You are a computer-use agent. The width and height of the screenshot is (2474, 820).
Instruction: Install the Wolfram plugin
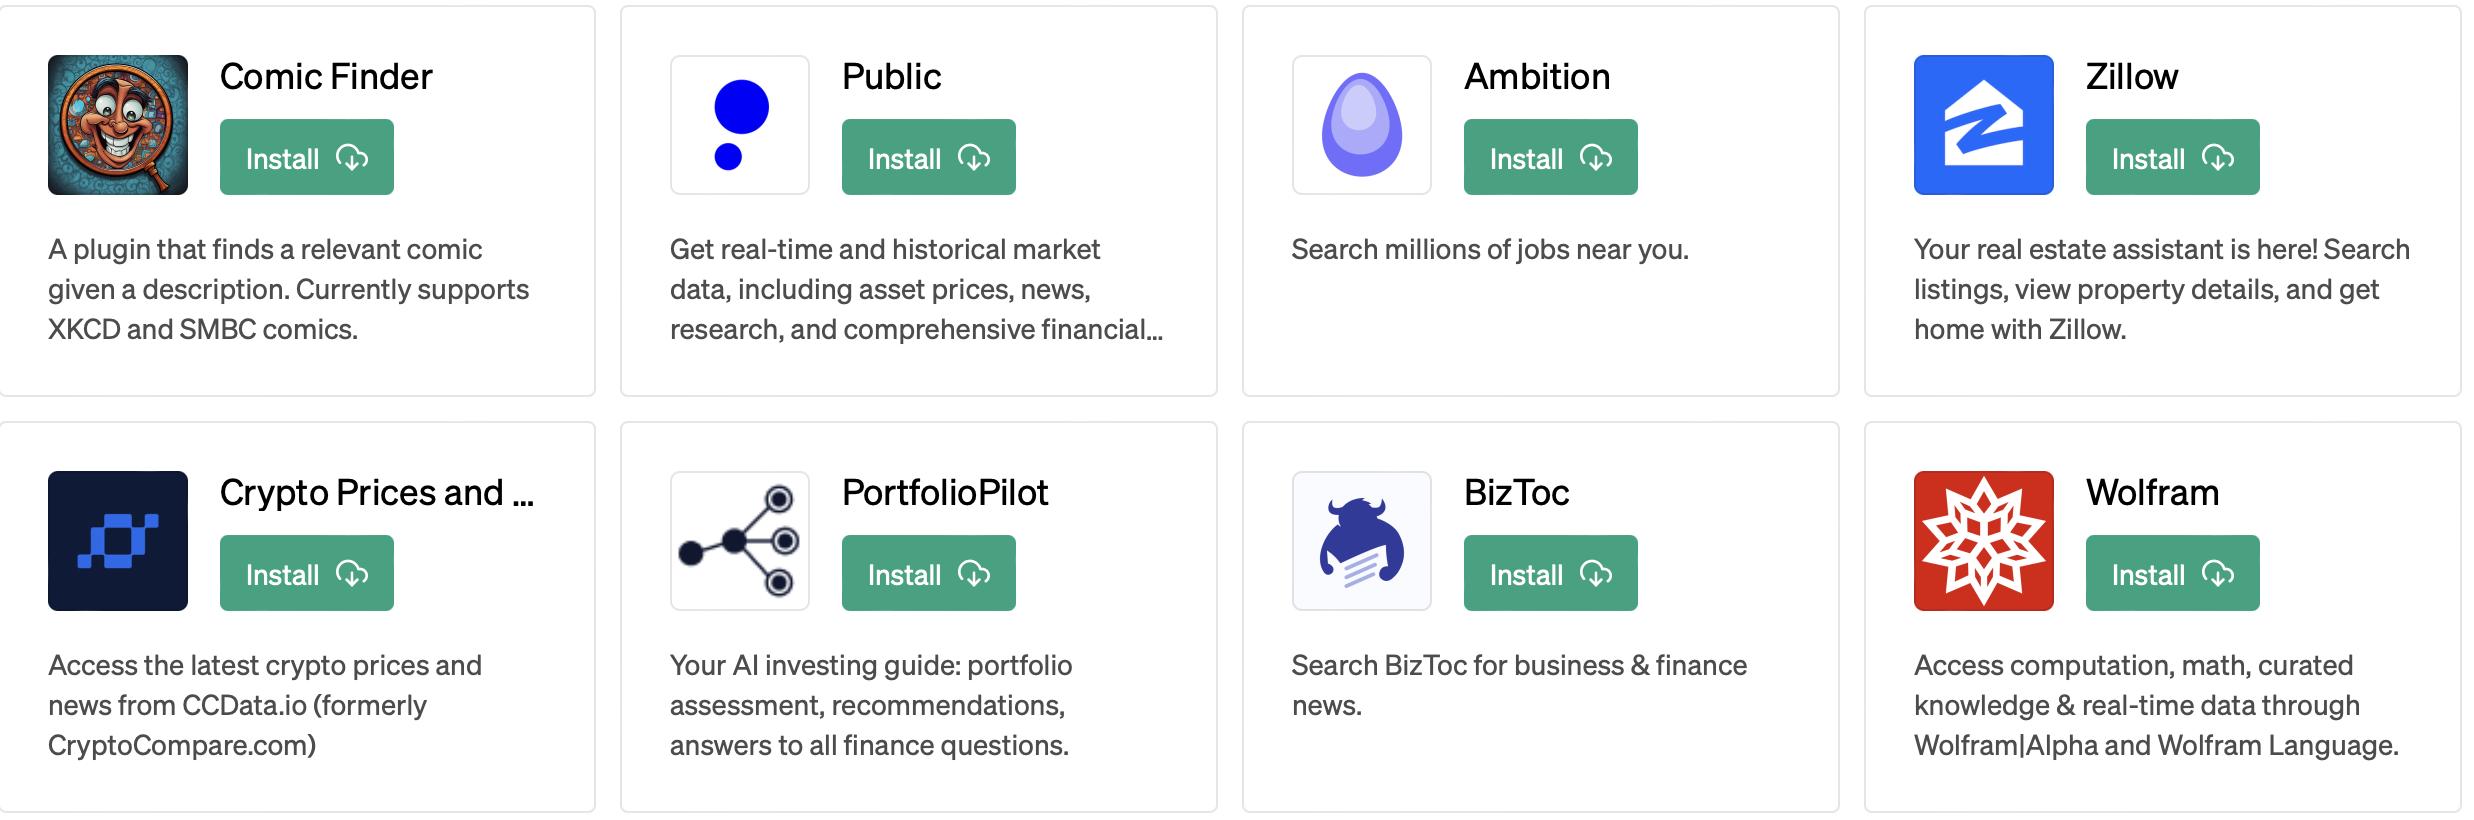click(x=2173, y=573)
